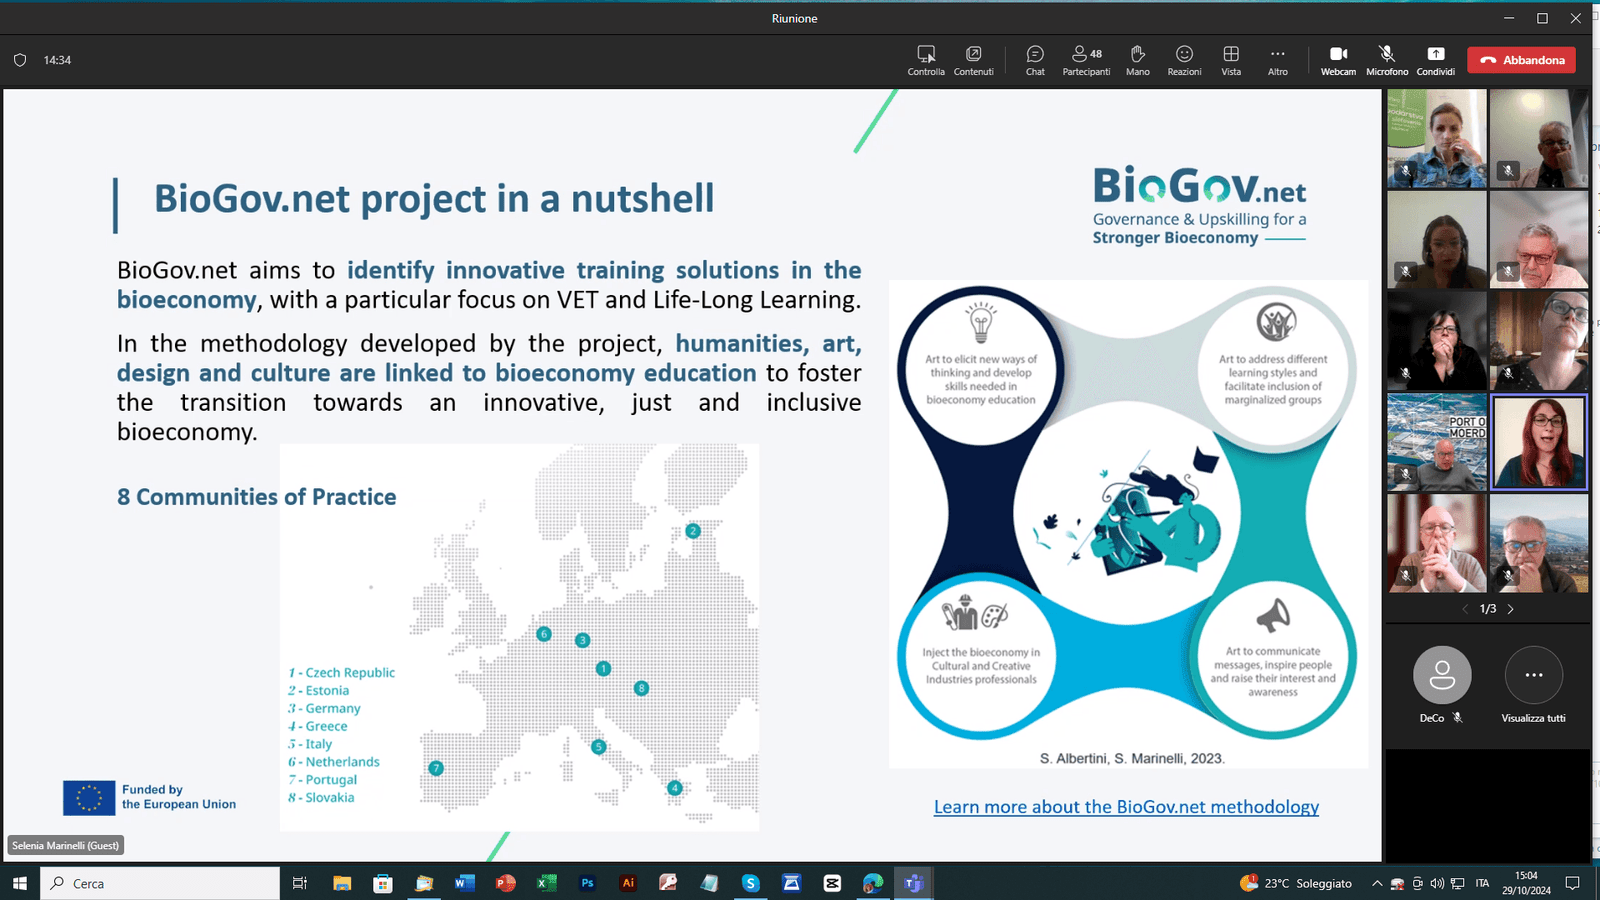
Task: Click the Selenia Marinelli (Guest) presenter label
Action: pos(66,846)
